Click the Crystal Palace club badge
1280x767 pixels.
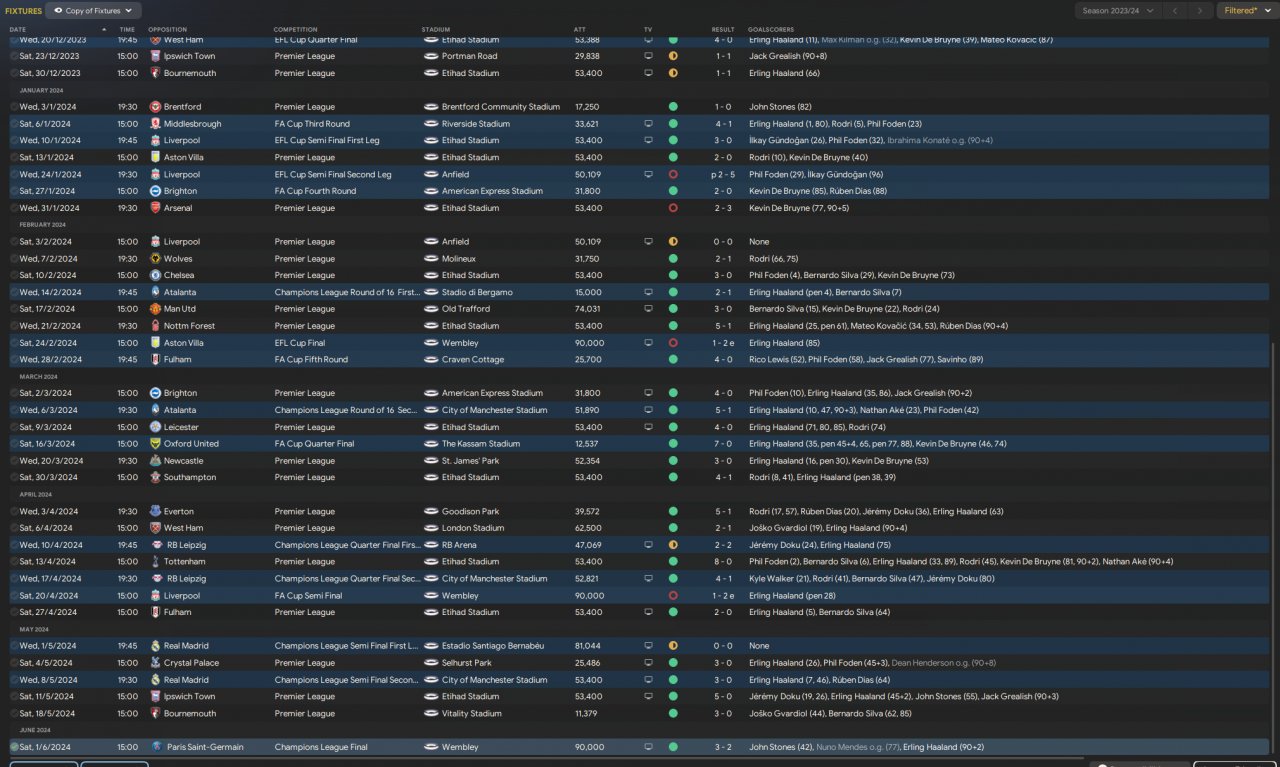point(155,663)
